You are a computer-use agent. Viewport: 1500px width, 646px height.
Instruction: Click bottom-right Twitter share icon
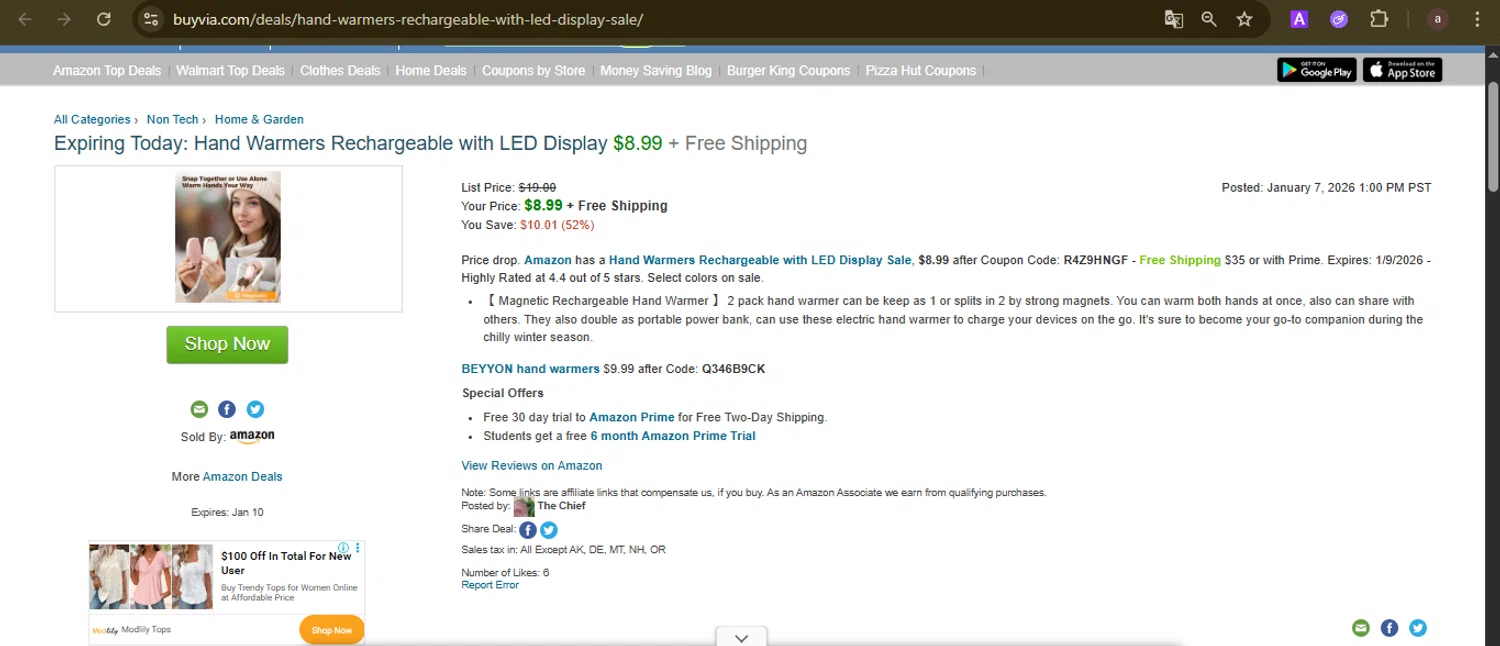pos(1418,628)
